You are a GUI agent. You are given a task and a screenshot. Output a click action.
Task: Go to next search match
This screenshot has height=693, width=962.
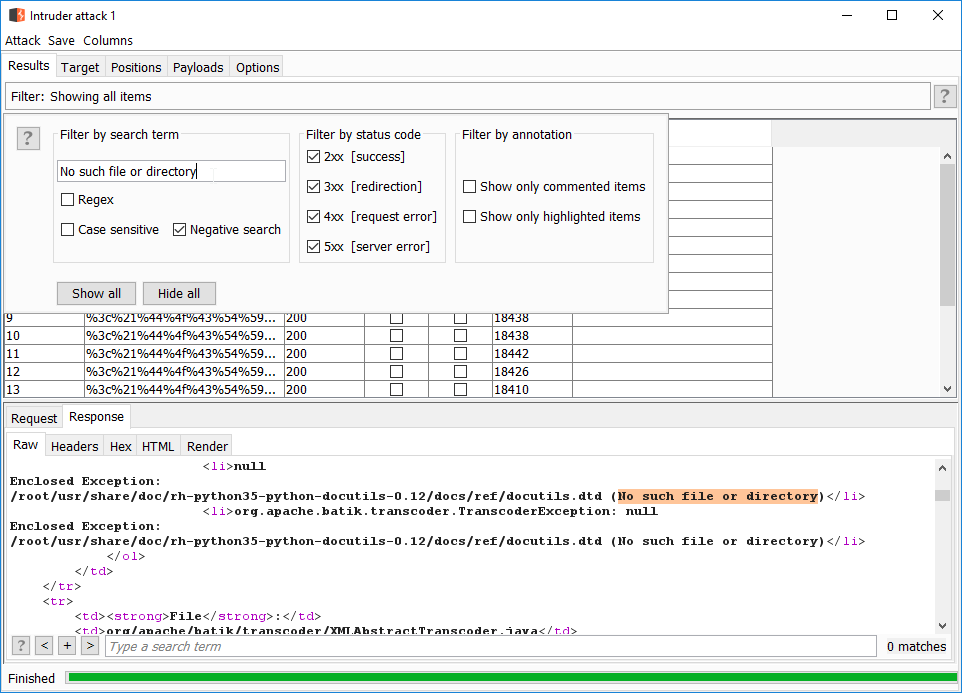coord(90,646)
